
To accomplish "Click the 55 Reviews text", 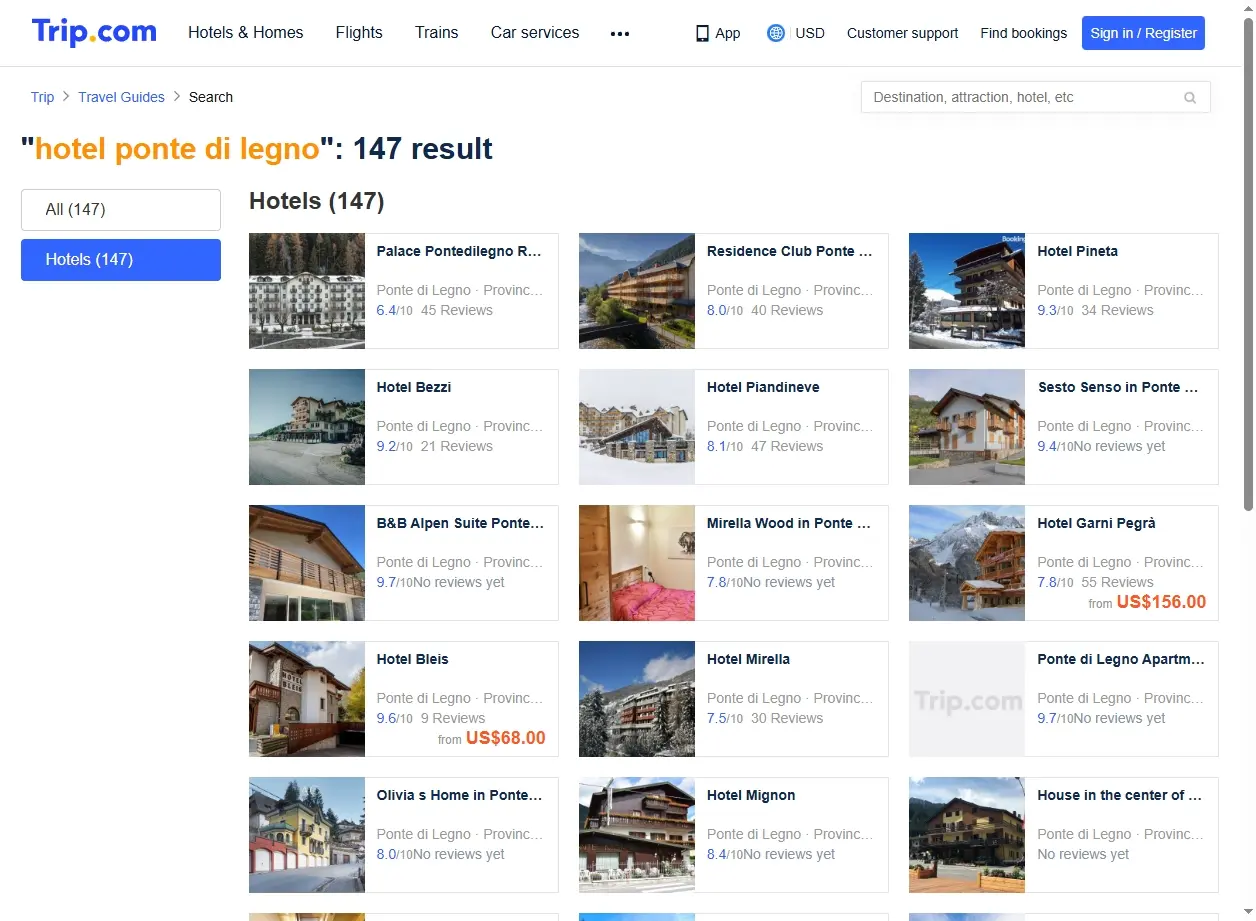I will (1117, 583).
